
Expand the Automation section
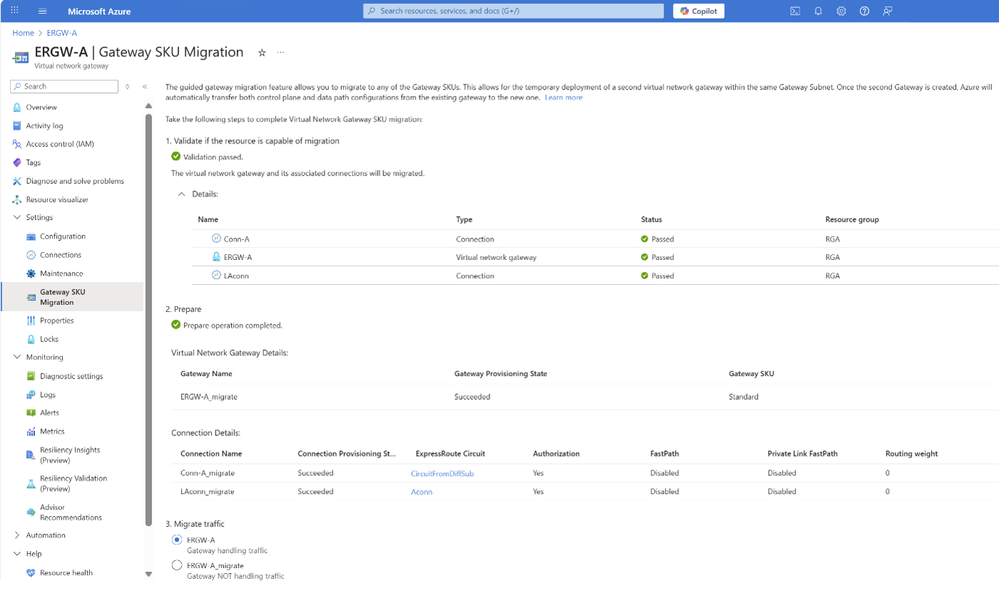pos(17,535)
